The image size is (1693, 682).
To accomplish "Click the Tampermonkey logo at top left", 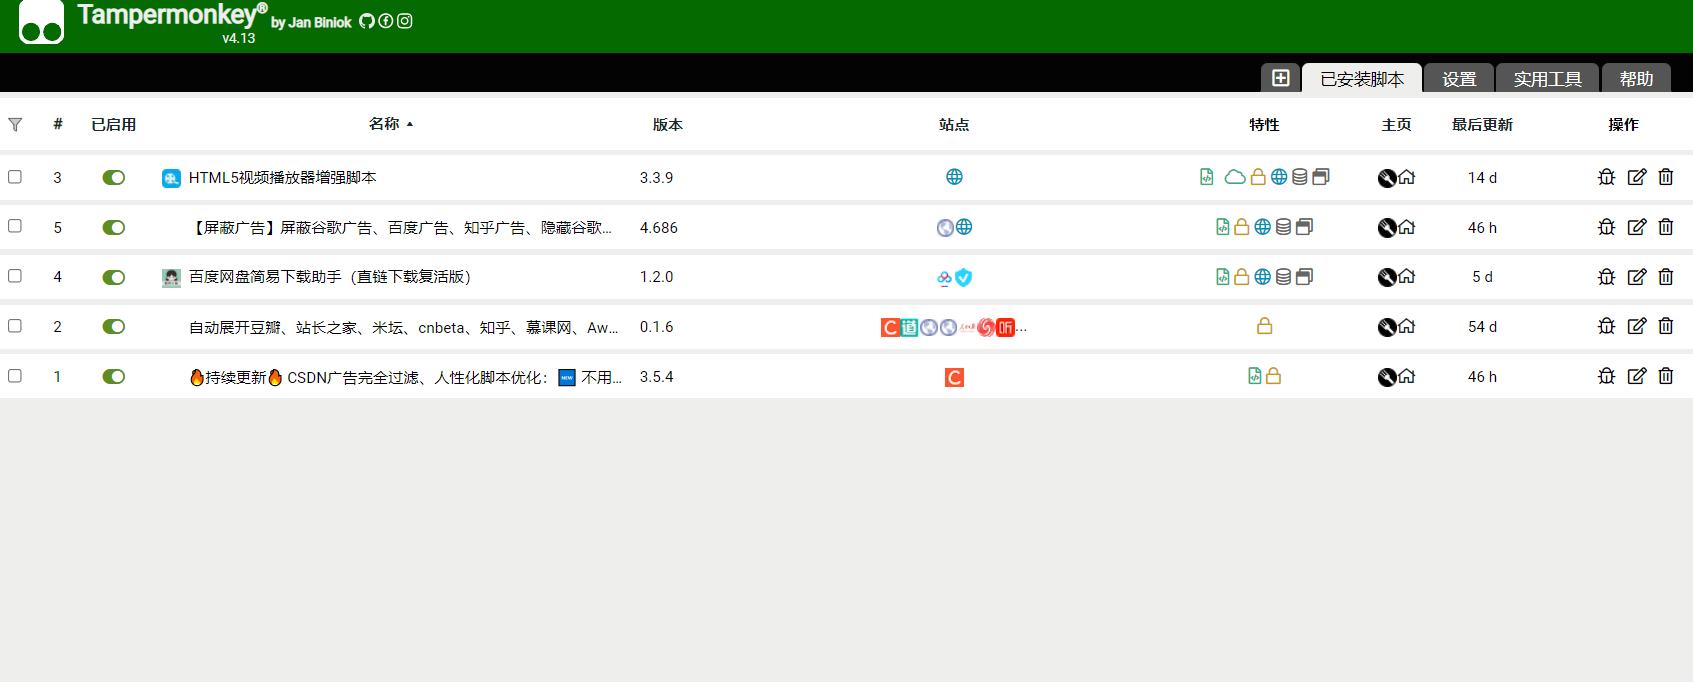I will [41, 22].
